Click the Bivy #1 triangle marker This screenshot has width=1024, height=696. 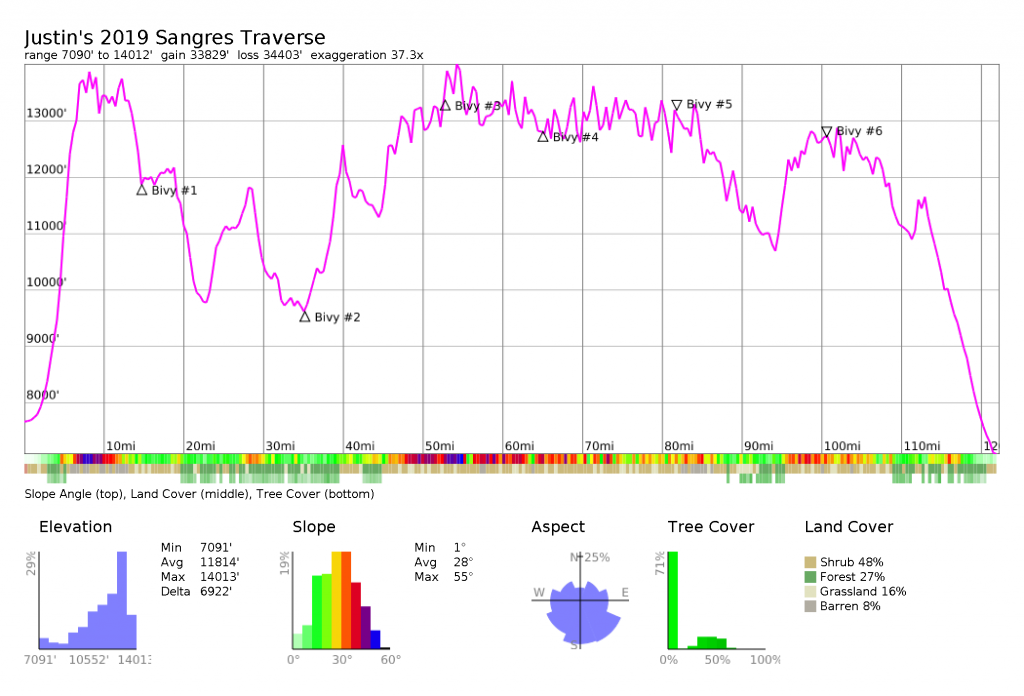(x=142, y=190)
